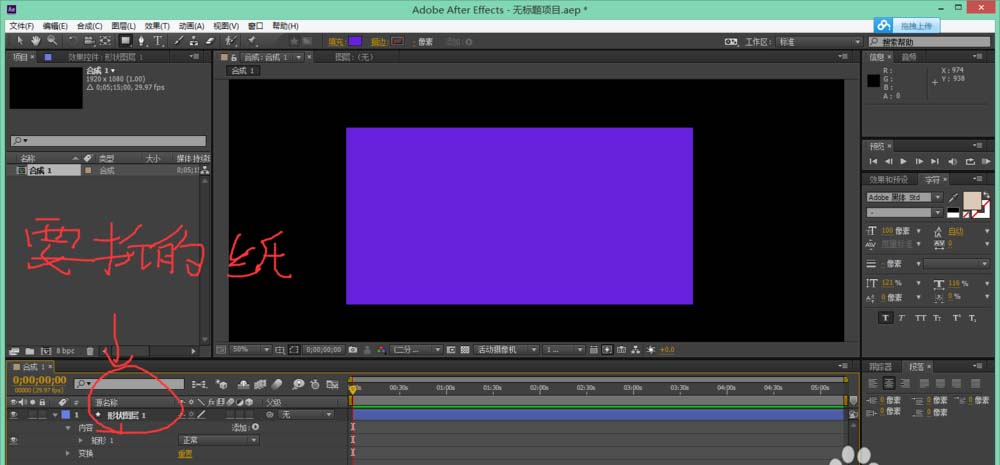Toggle visibility eye for 矩形 1
The width and height of the screenshot is (1000, 465).
pos(14,440)
